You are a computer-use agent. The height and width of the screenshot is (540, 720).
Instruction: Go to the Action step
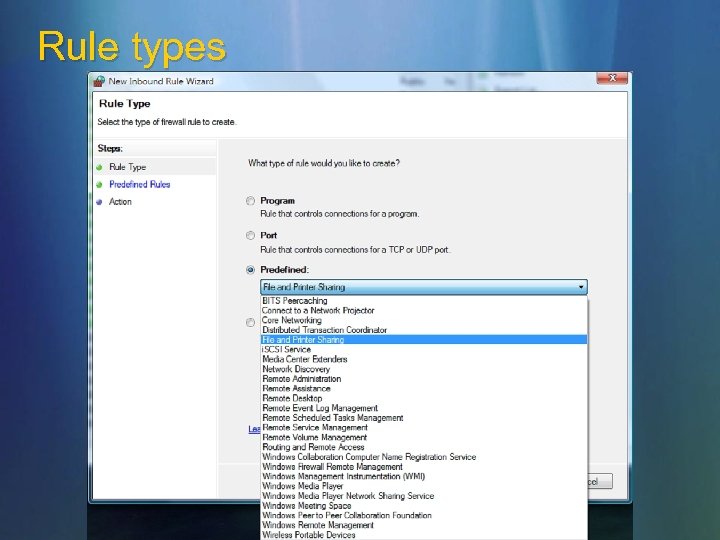pyautogui.click(x=120, y=202)
